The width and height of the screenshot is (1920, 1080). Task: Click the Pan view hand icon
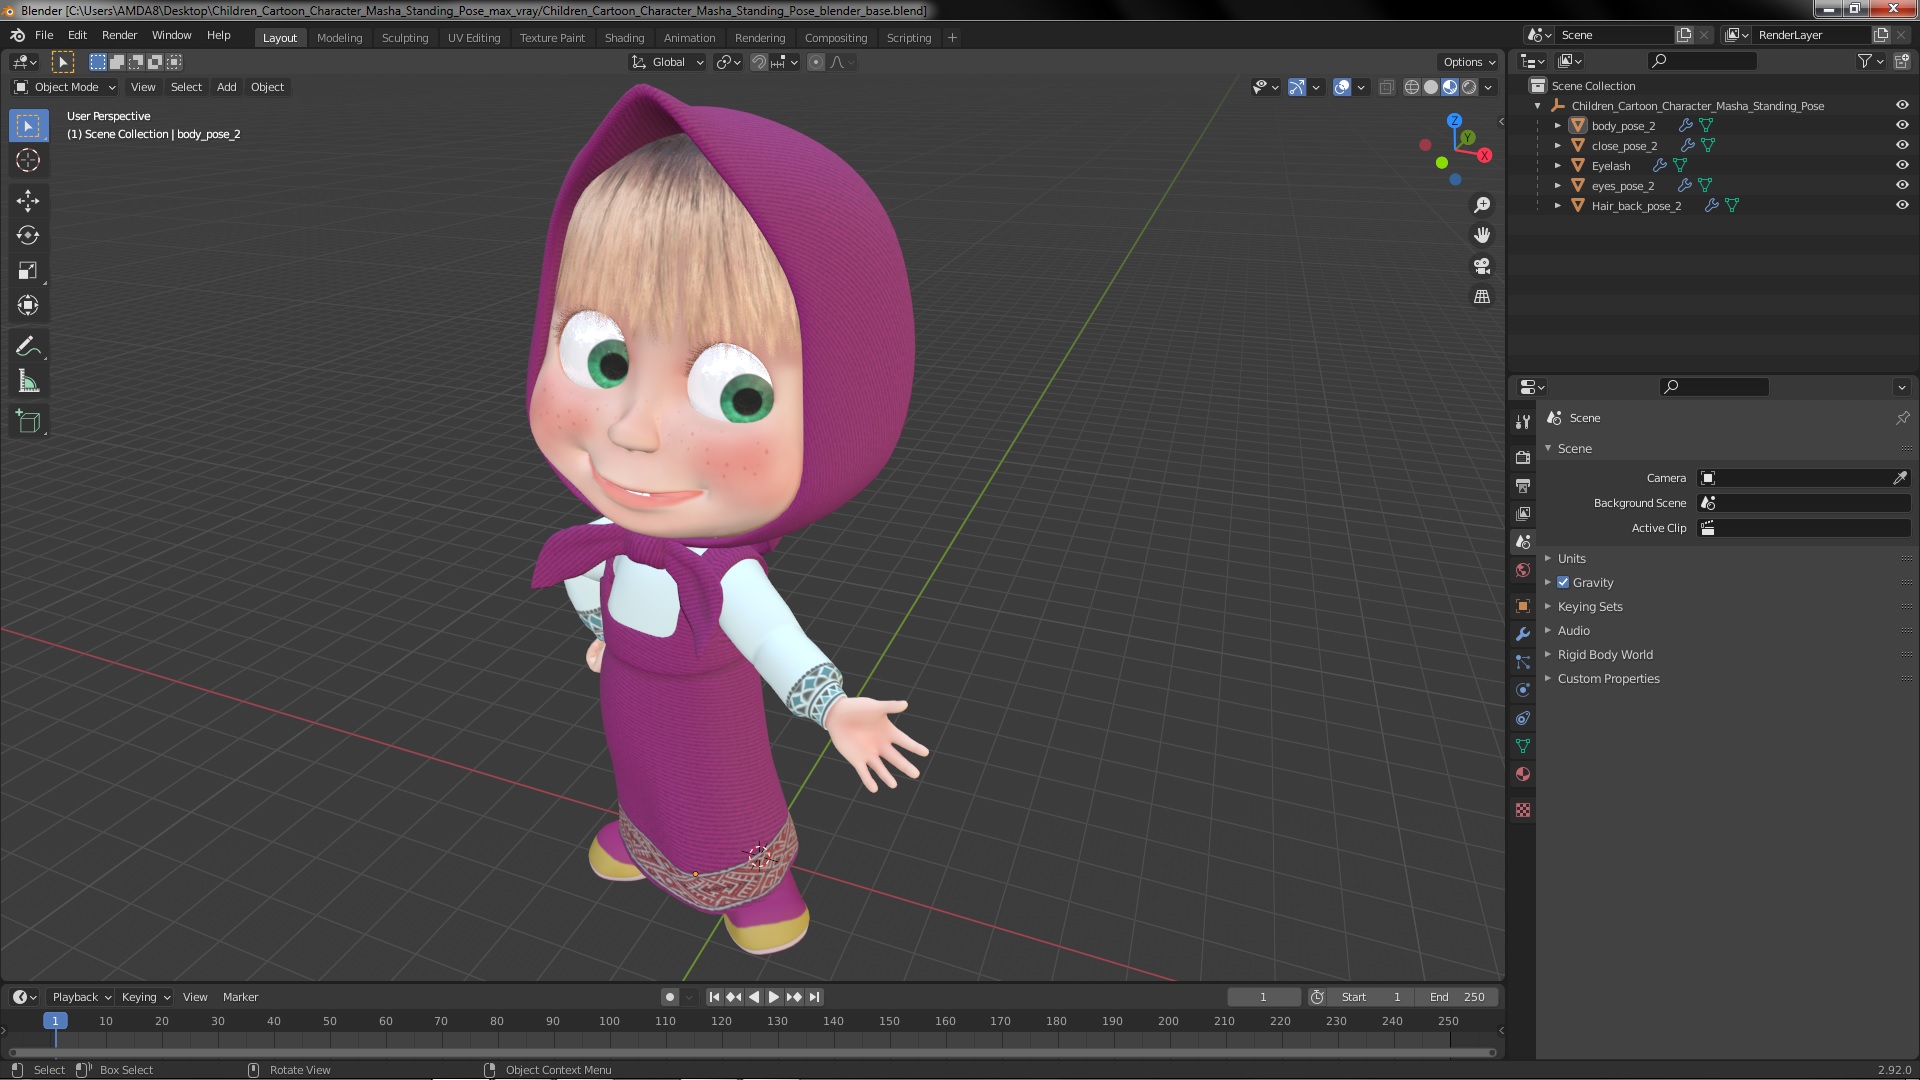[x=1482, y=235]
